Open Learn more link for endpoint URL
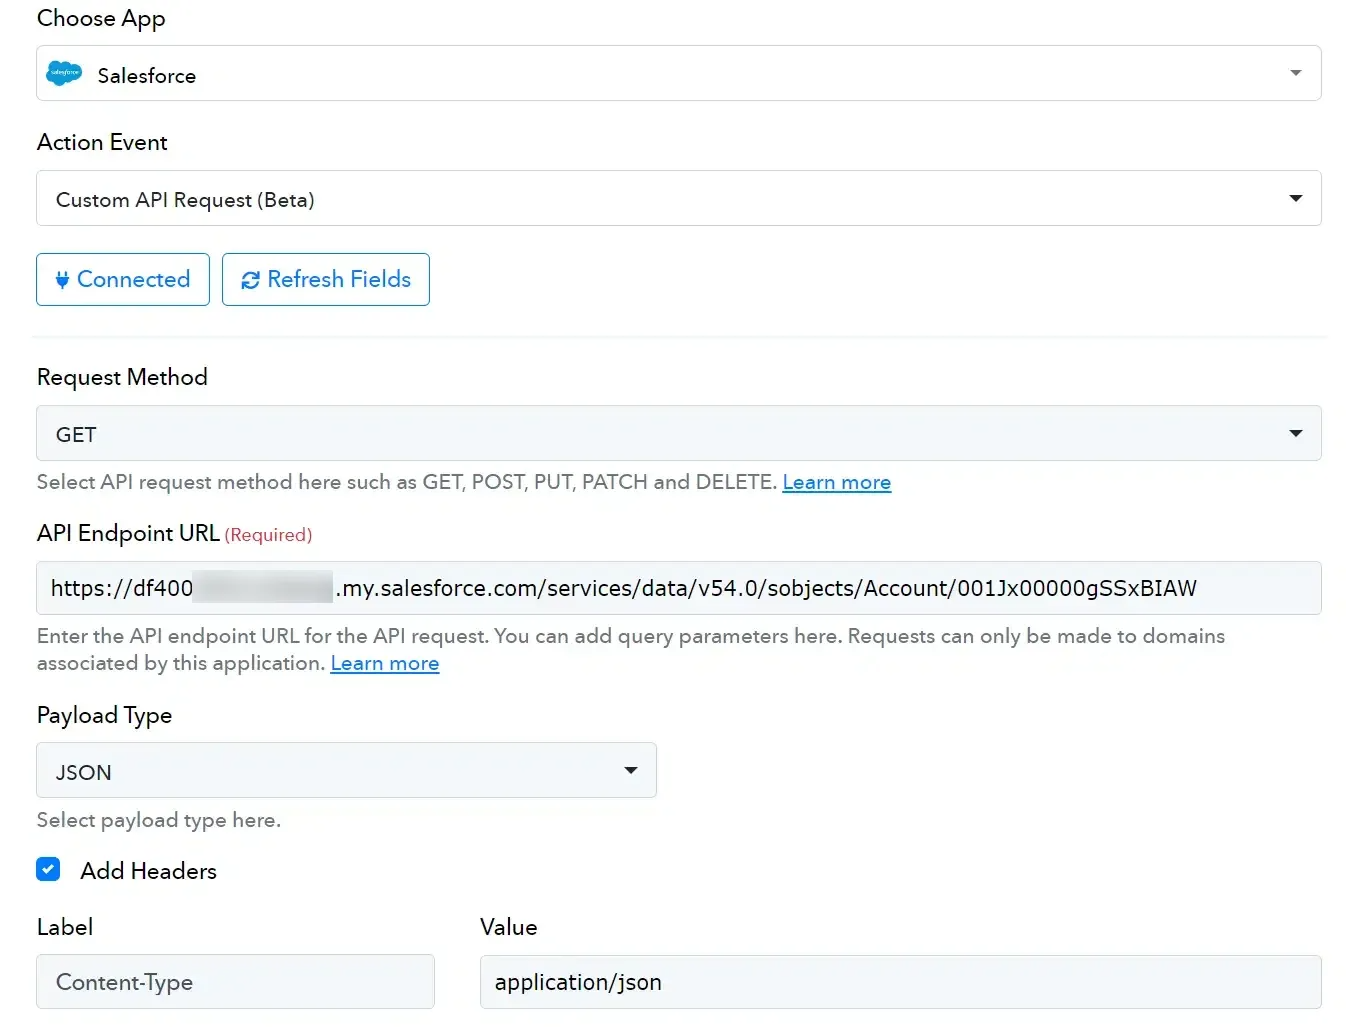 [x=385, y=663]
